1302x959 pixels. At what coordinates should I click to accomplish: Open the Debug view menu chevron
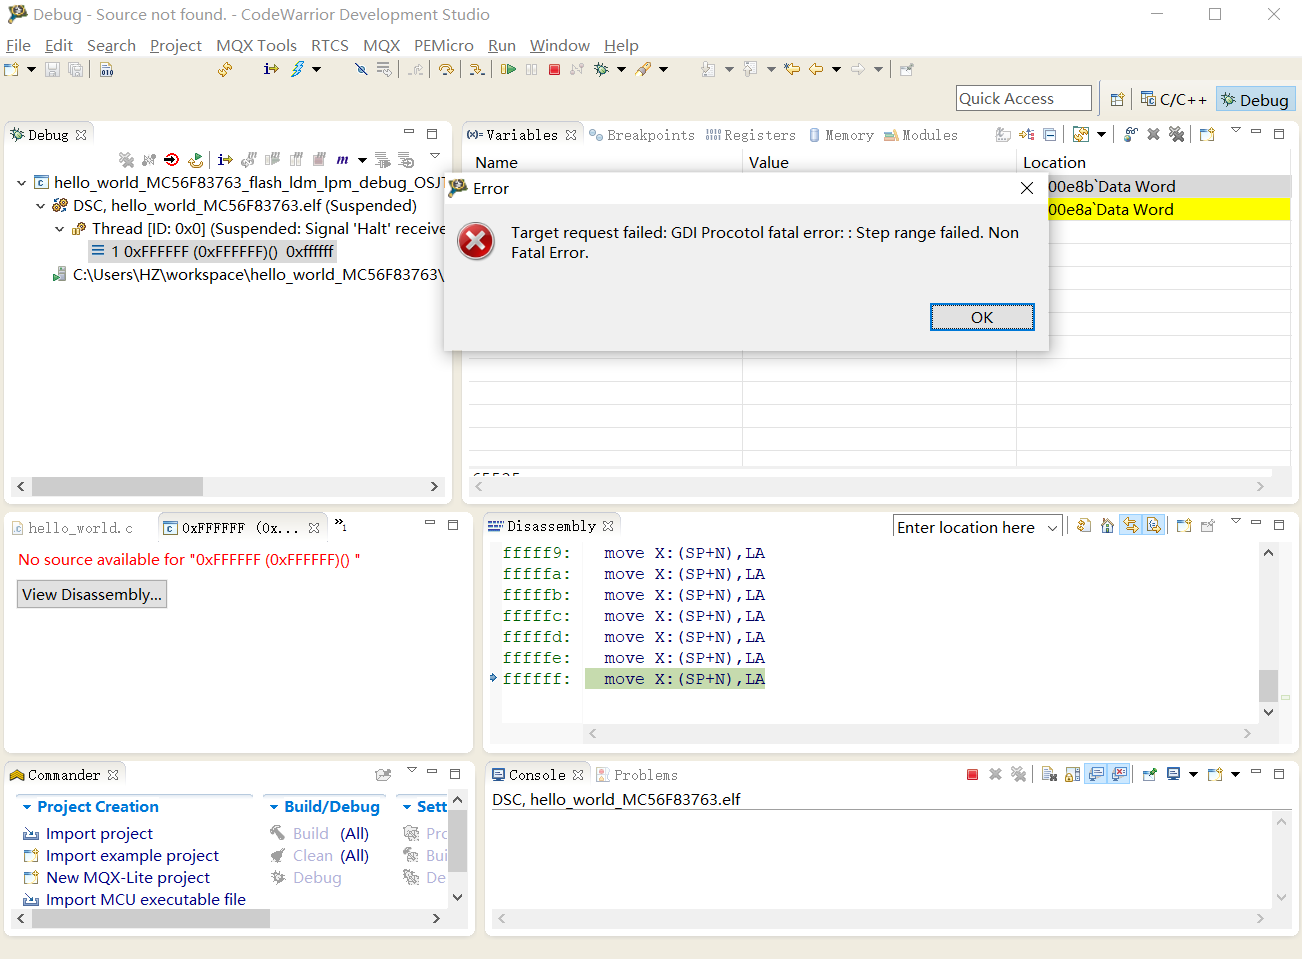(x=434, y=157)
